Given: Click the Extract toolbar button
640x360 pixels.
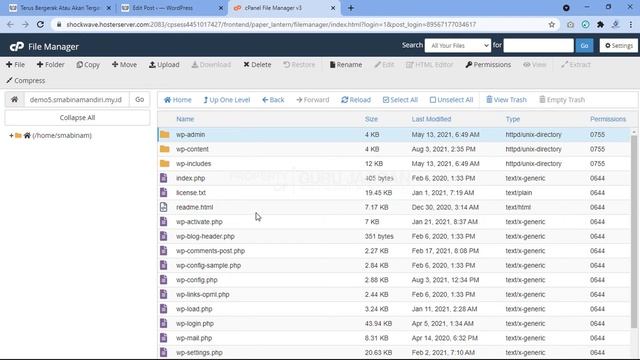Looking at the screenshot, I should (576, 64).
